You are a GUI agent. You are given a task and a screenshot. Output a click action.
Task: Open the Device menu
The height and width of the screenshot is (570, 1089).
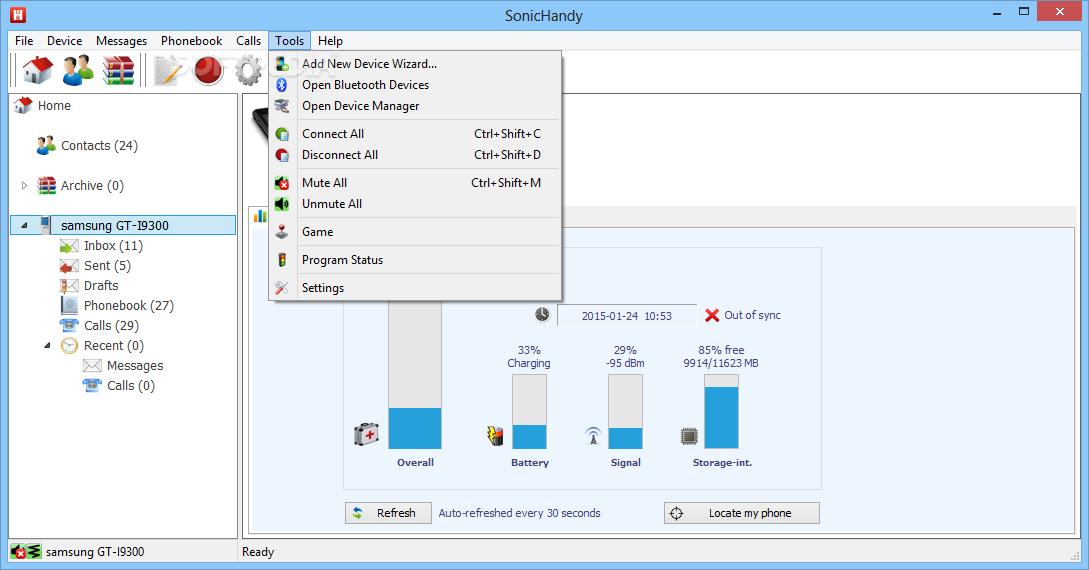pyautogui.click(x=65, y=41)
